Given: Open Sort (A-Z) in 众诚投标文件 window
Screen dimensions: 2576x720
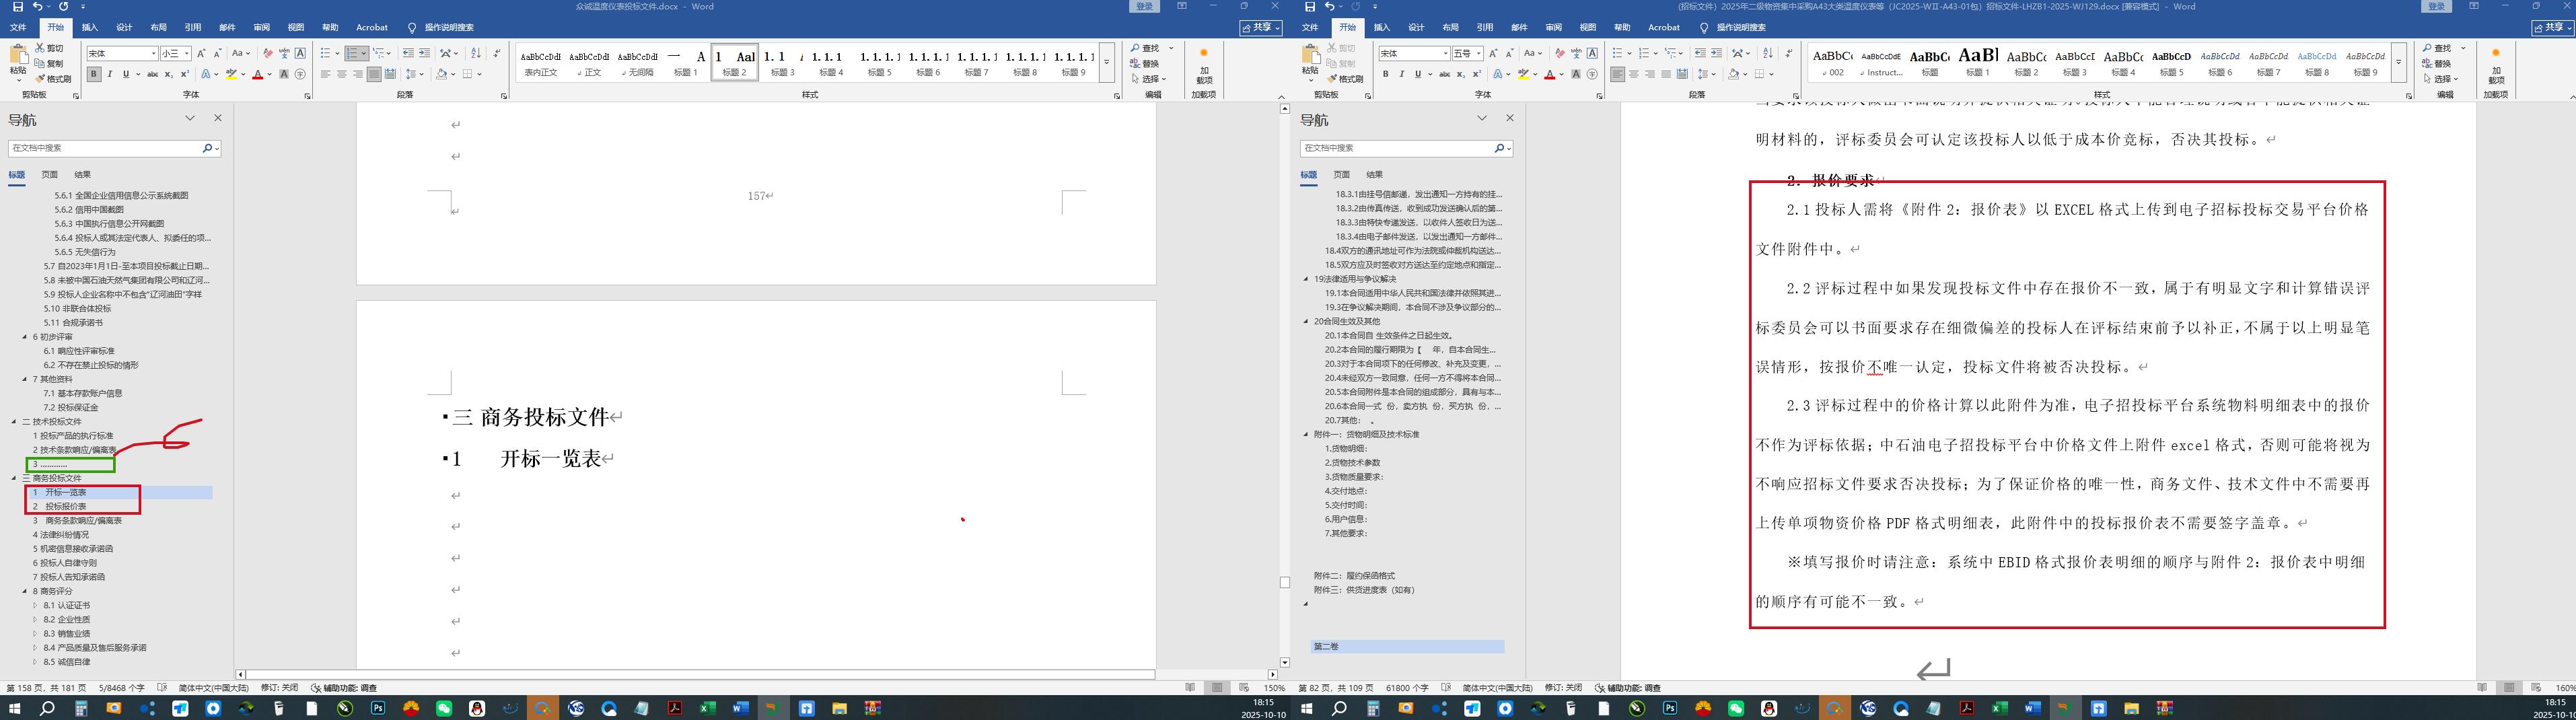Looking at the screenshot, I should pyautogui.click(x=476, y=53).
